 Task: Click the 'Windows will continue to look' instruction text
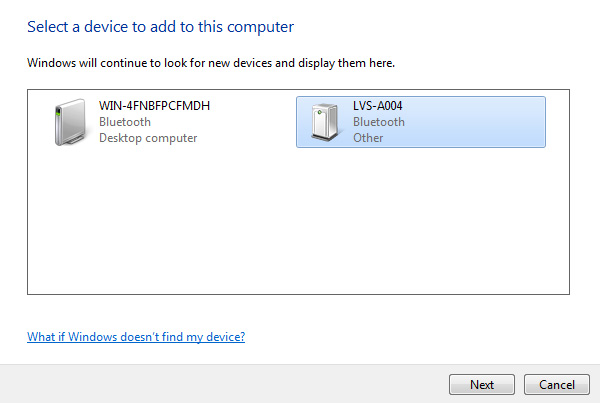[x=211, y=63]
